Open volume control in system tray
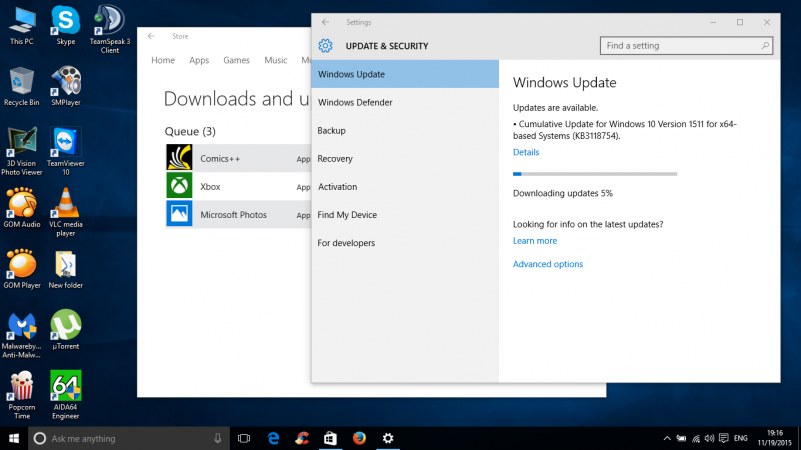Screen dimensions: 801x450 pyautogui.click(x=709, y=438)
